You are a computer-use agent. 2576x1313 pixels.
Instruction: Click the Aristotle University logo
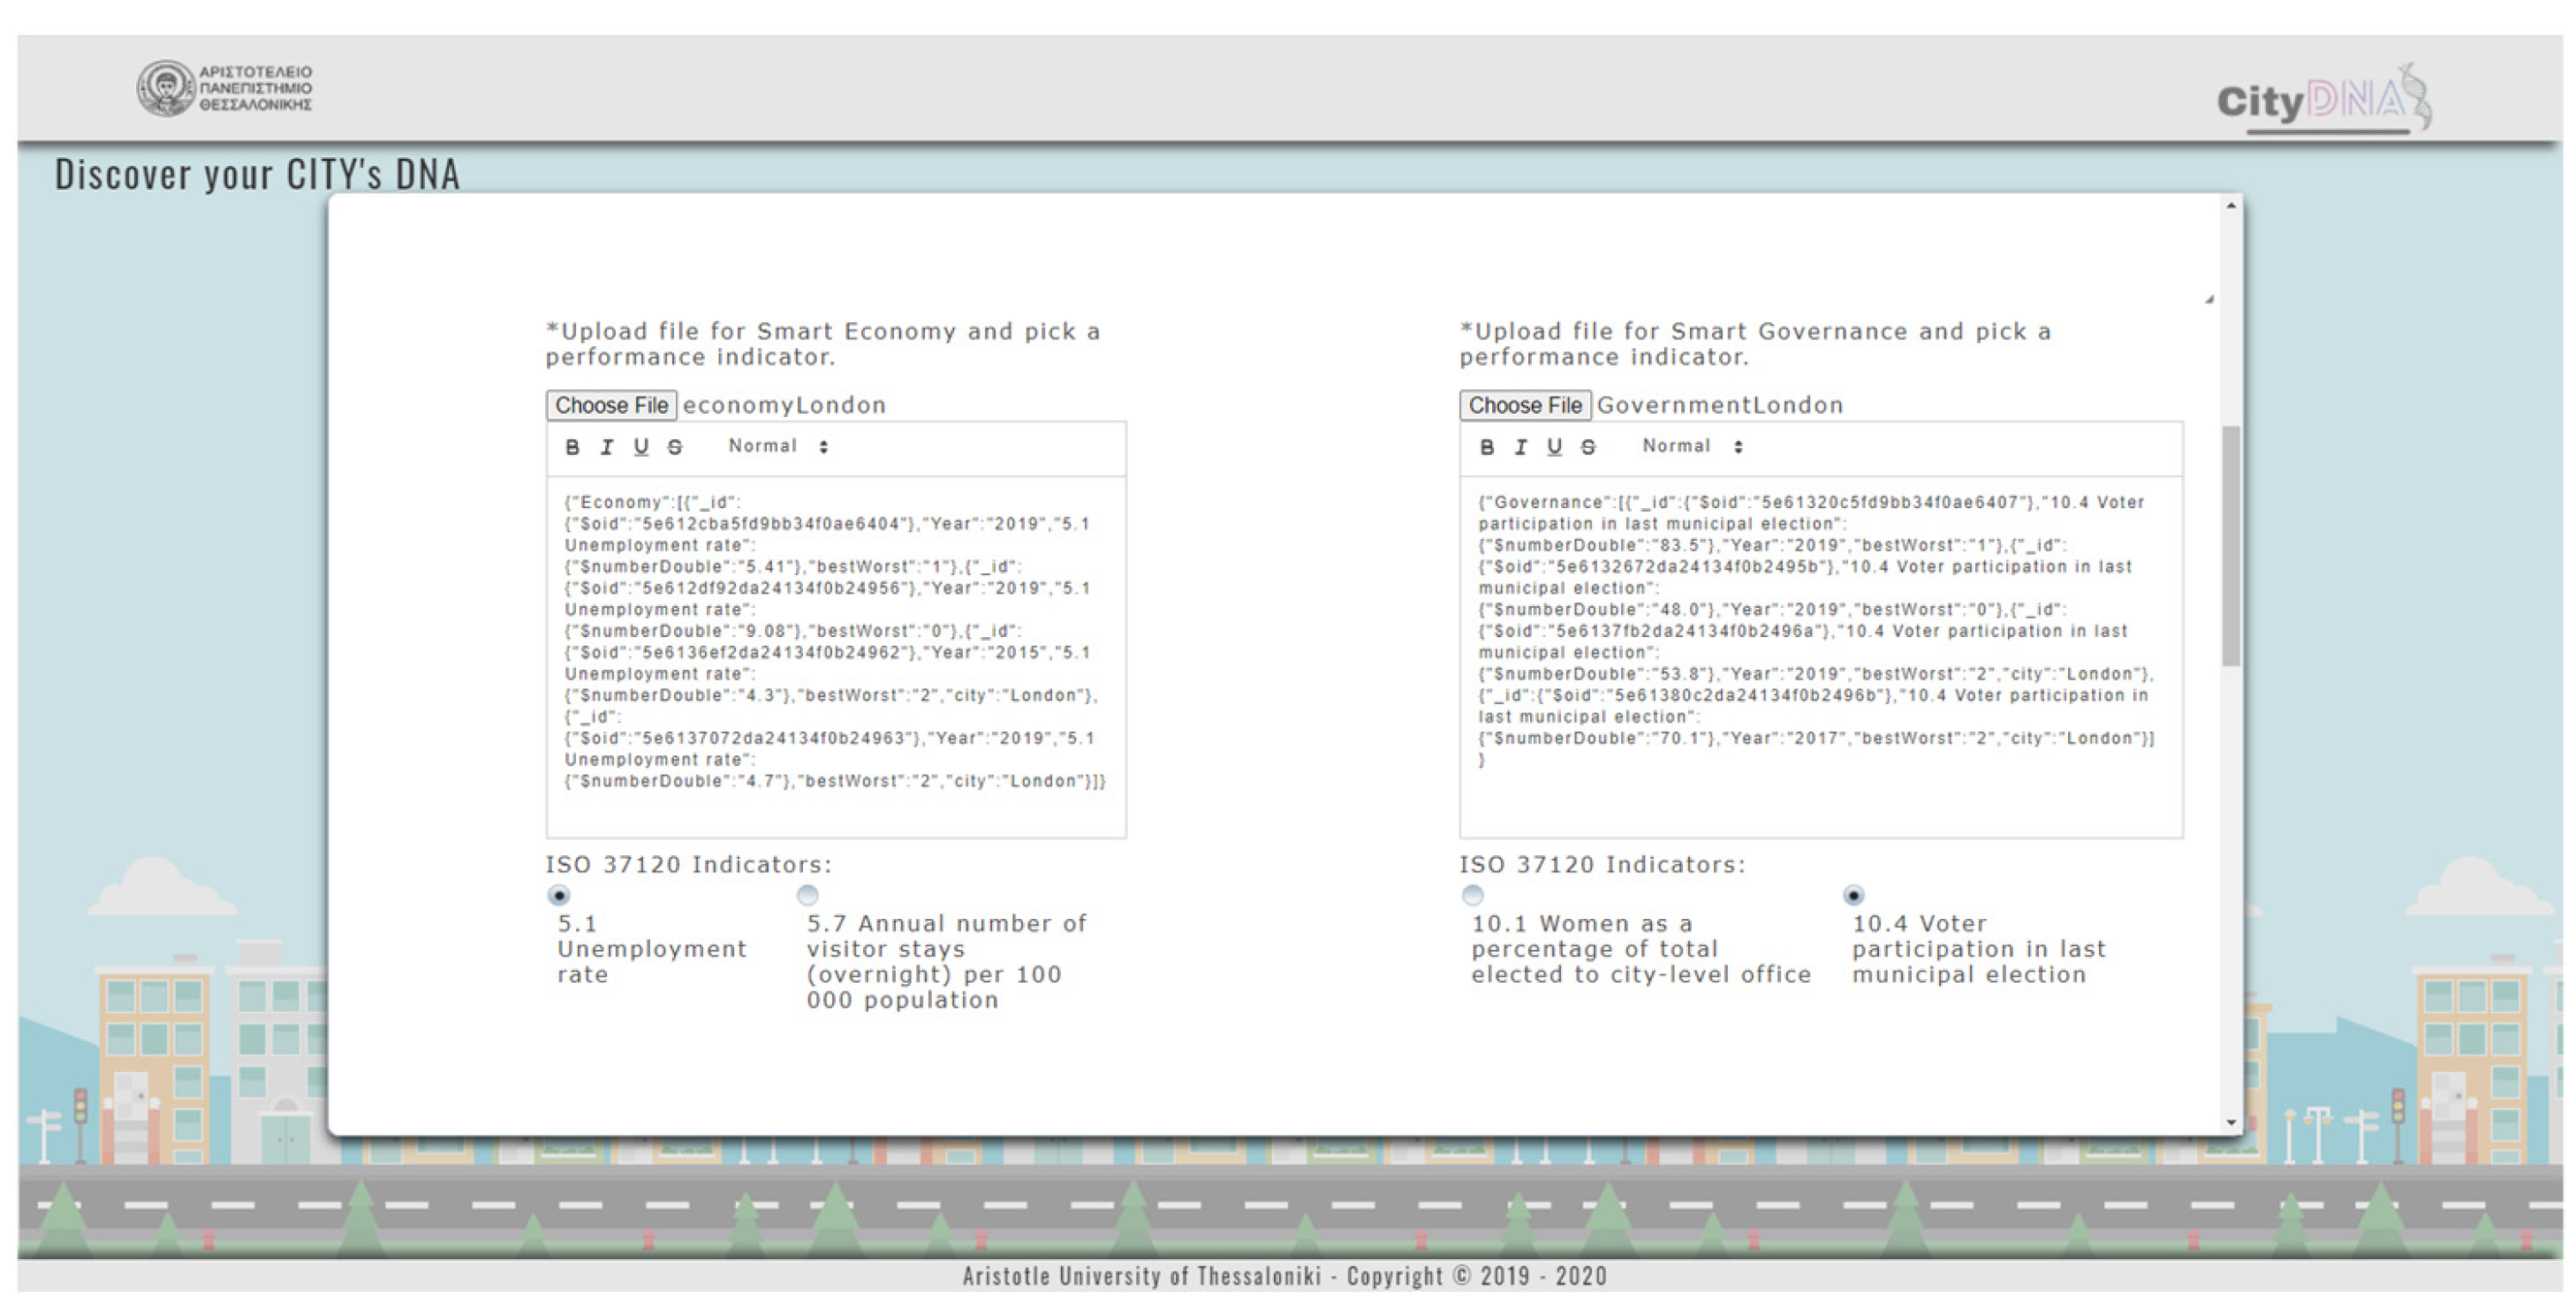225,88
